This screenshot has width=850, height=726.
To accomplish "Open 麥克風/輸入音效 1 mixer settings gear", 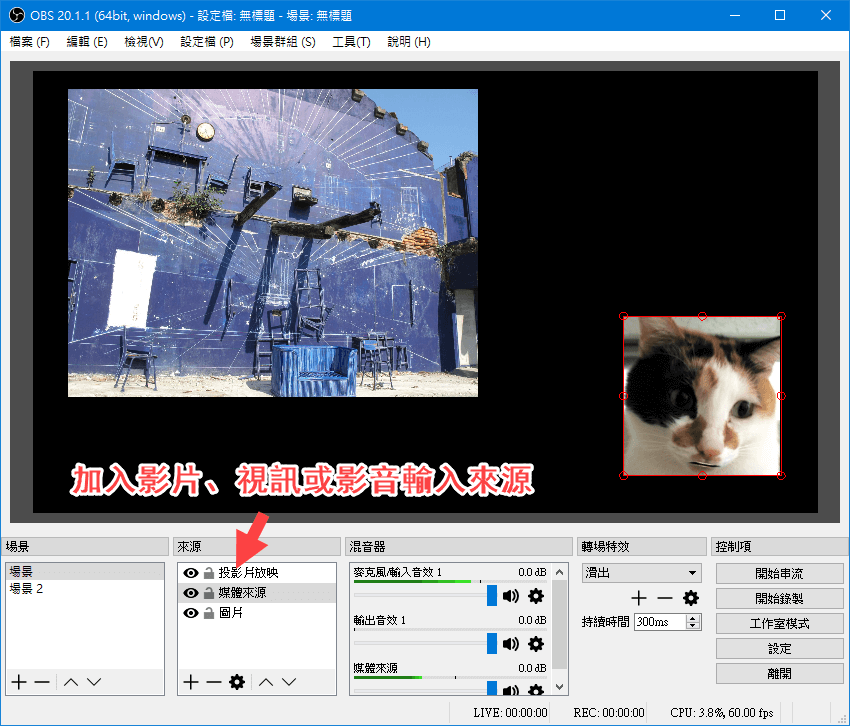I will click(x=536, y=596).
